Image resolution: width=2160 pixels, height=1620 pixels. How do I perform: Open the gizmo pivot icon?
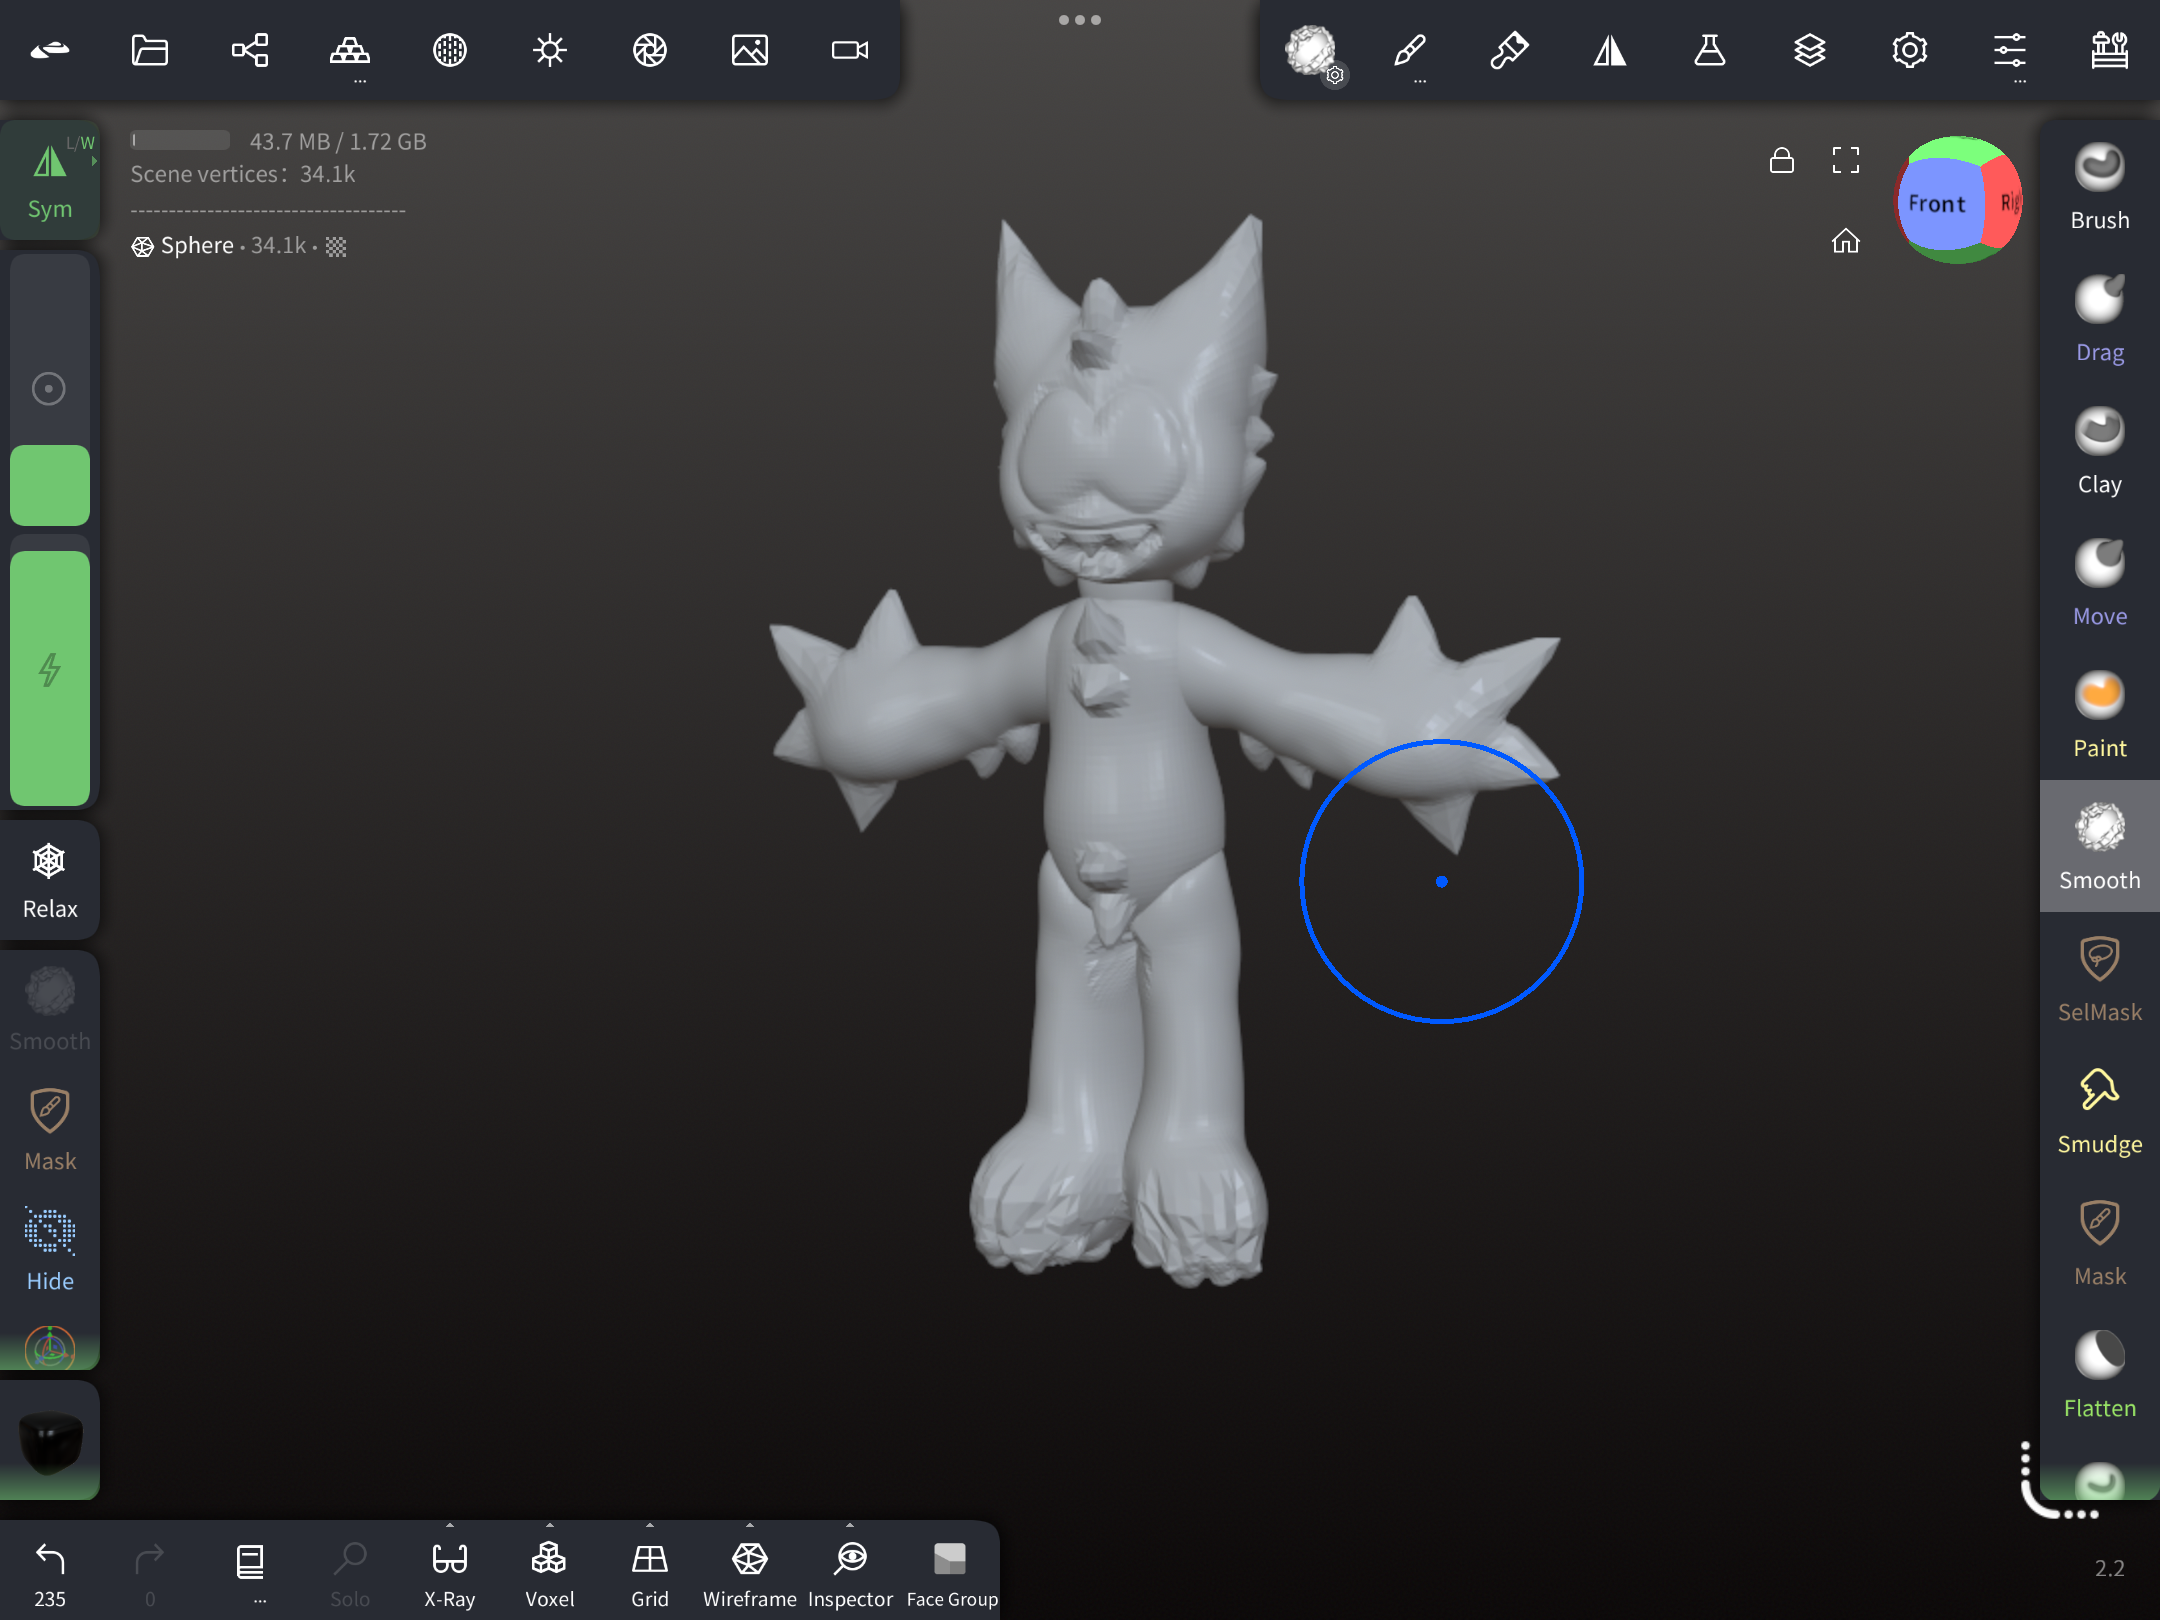coord(50,1348)
